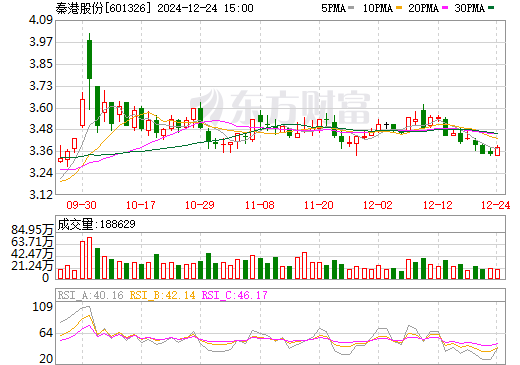This screenshot has height=365, width=520.
Task: Click the 成交量:188629 volume label
Action: [97, 224]
